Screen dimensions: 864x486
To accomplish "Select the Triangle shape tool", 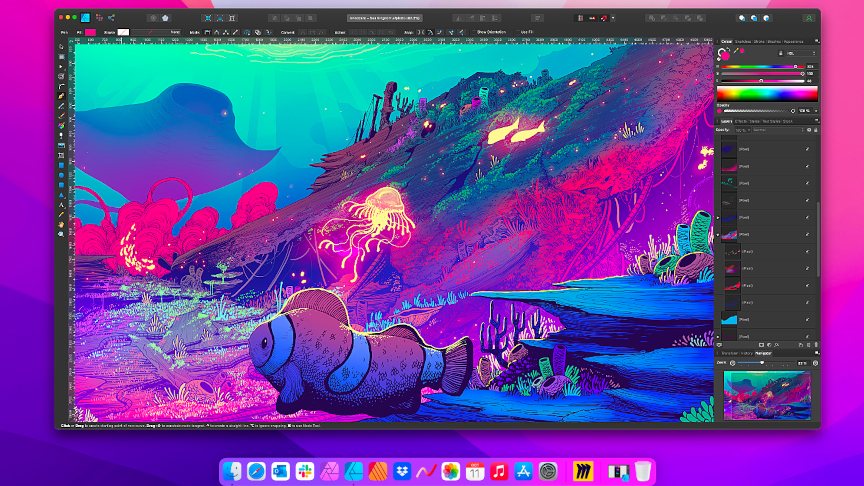I will [61, 195].
